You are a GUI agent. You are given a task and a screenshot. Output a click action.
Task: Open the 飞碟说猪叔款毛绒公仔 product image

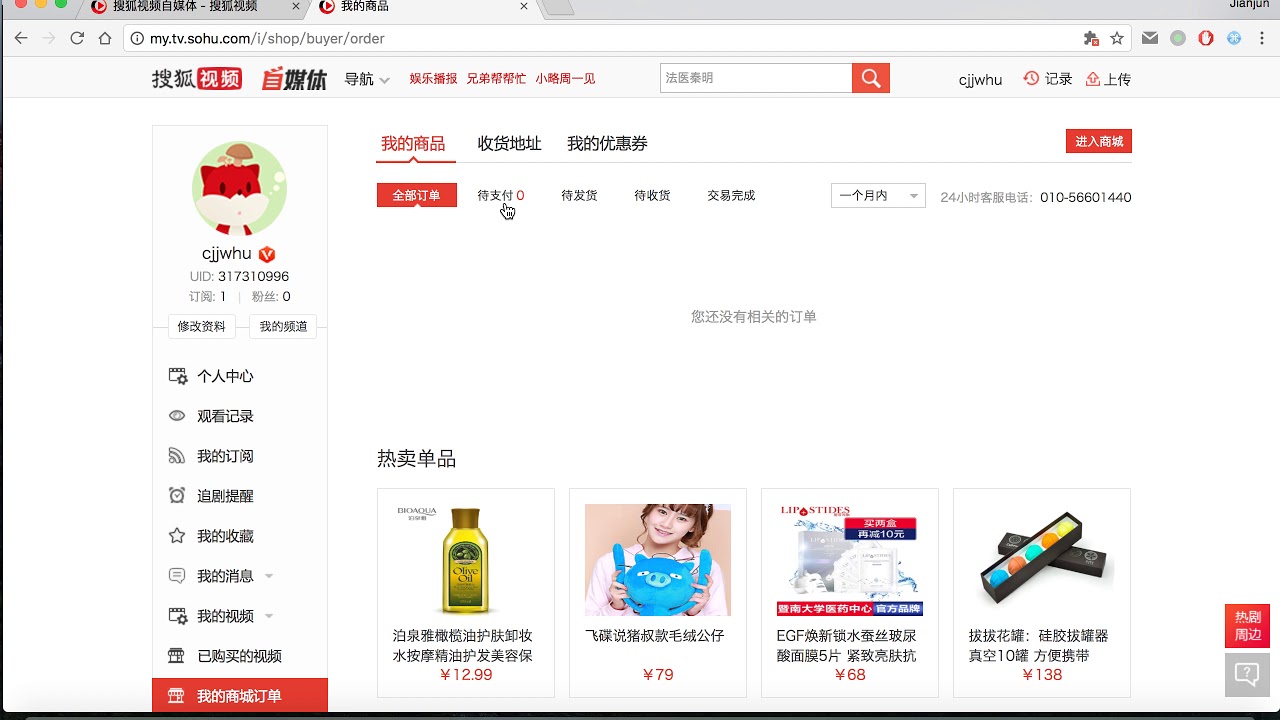658,560
